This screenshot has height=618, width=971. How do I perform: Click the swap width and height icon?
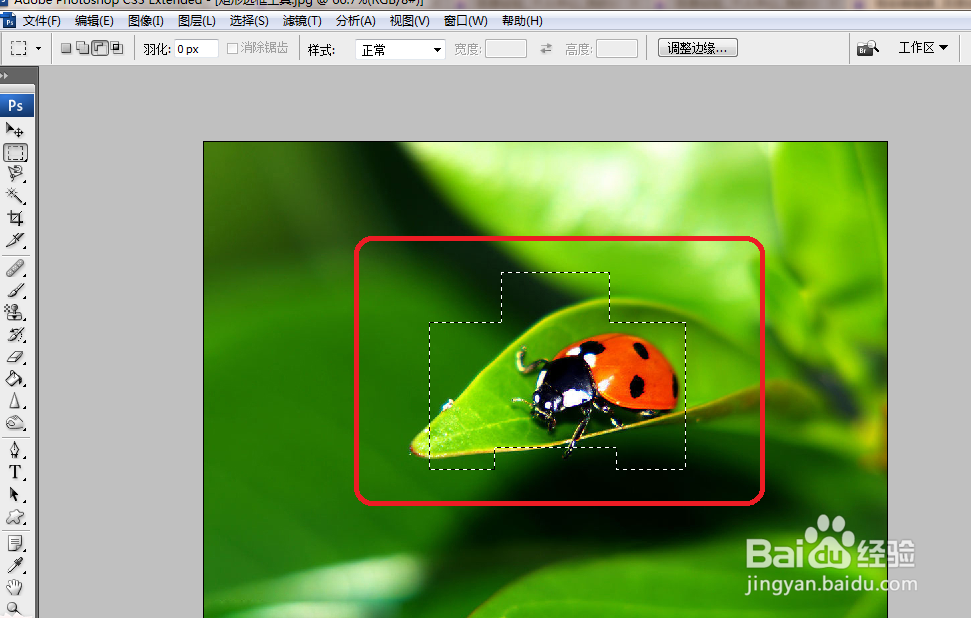coord(546,48)
